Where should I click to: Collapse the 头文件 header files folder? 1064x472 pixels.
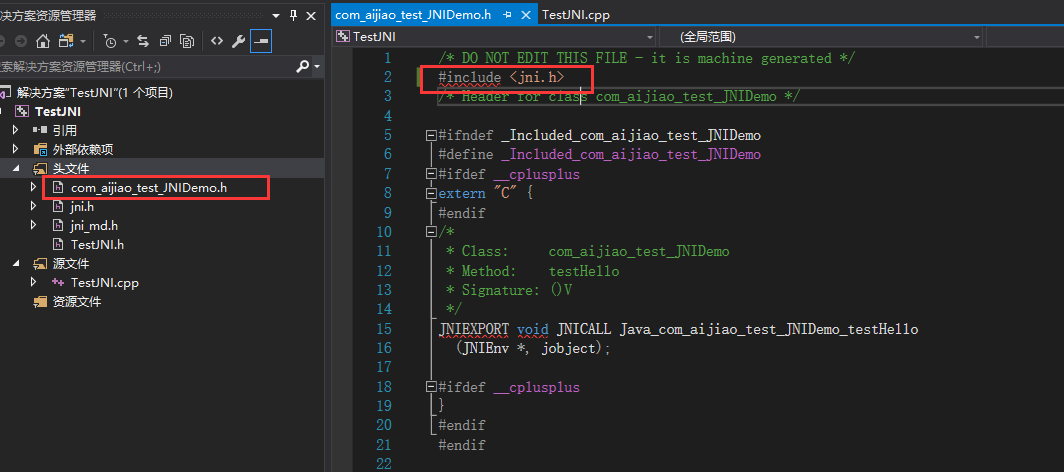tap(15, 168)
